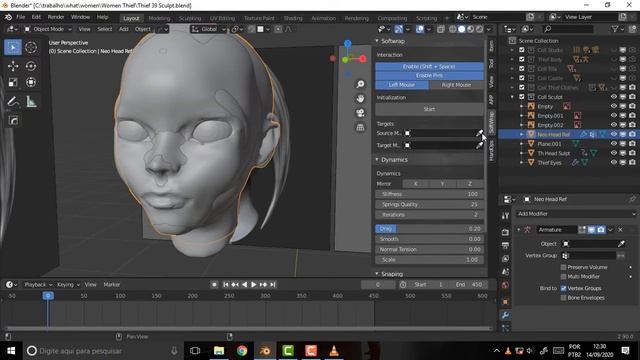The height and width of the screenshot is (360, 640).
Task: Click the Stiffness slider
Action: click(429, 194)
